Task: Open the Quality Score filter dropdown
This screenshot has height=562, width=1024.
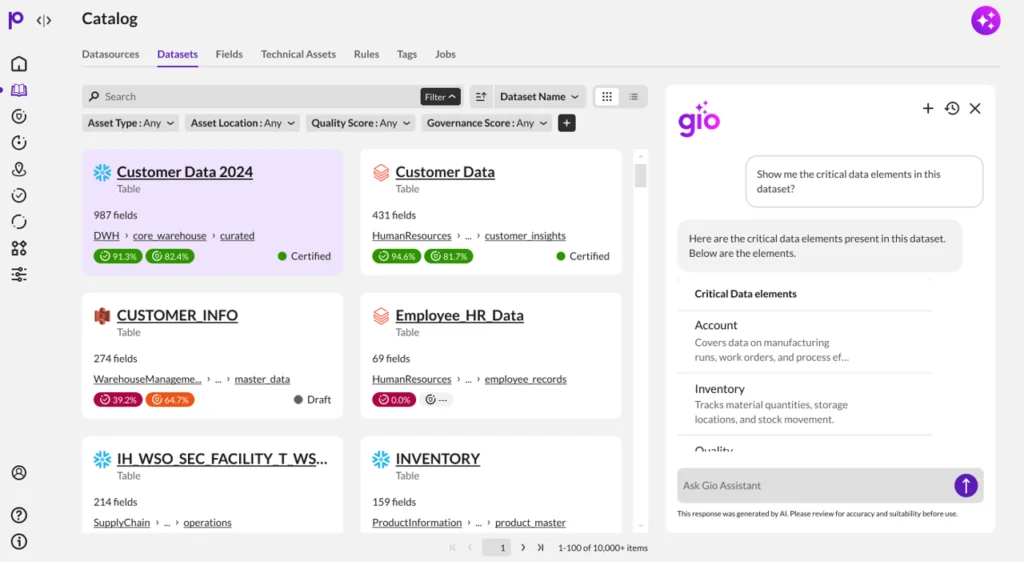Action: 361,123
